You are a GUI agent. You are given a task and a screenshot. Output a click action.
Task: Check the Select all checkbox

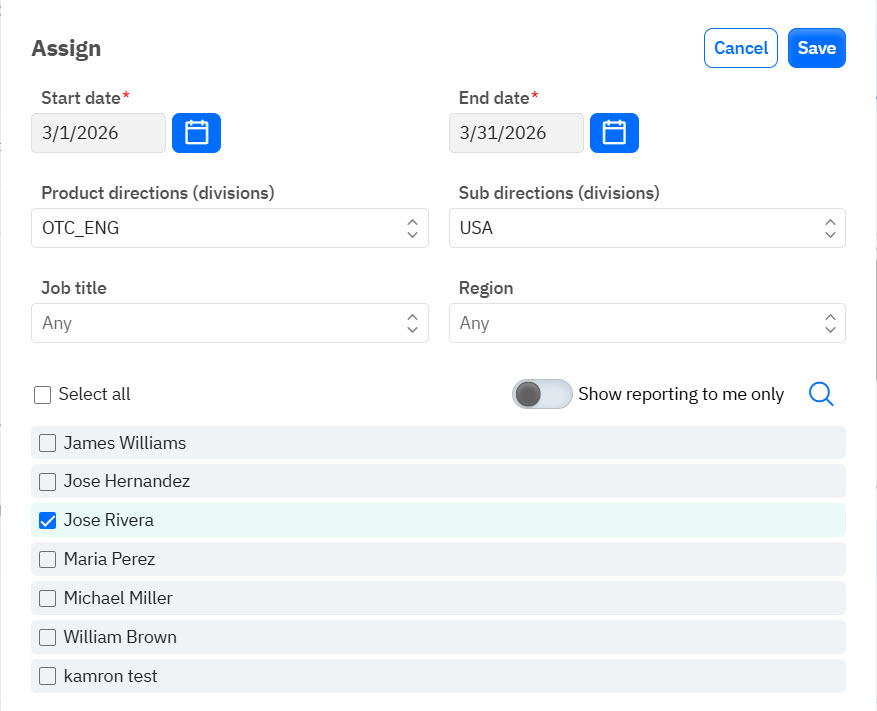pyautogui.click(x=42, y=394)
